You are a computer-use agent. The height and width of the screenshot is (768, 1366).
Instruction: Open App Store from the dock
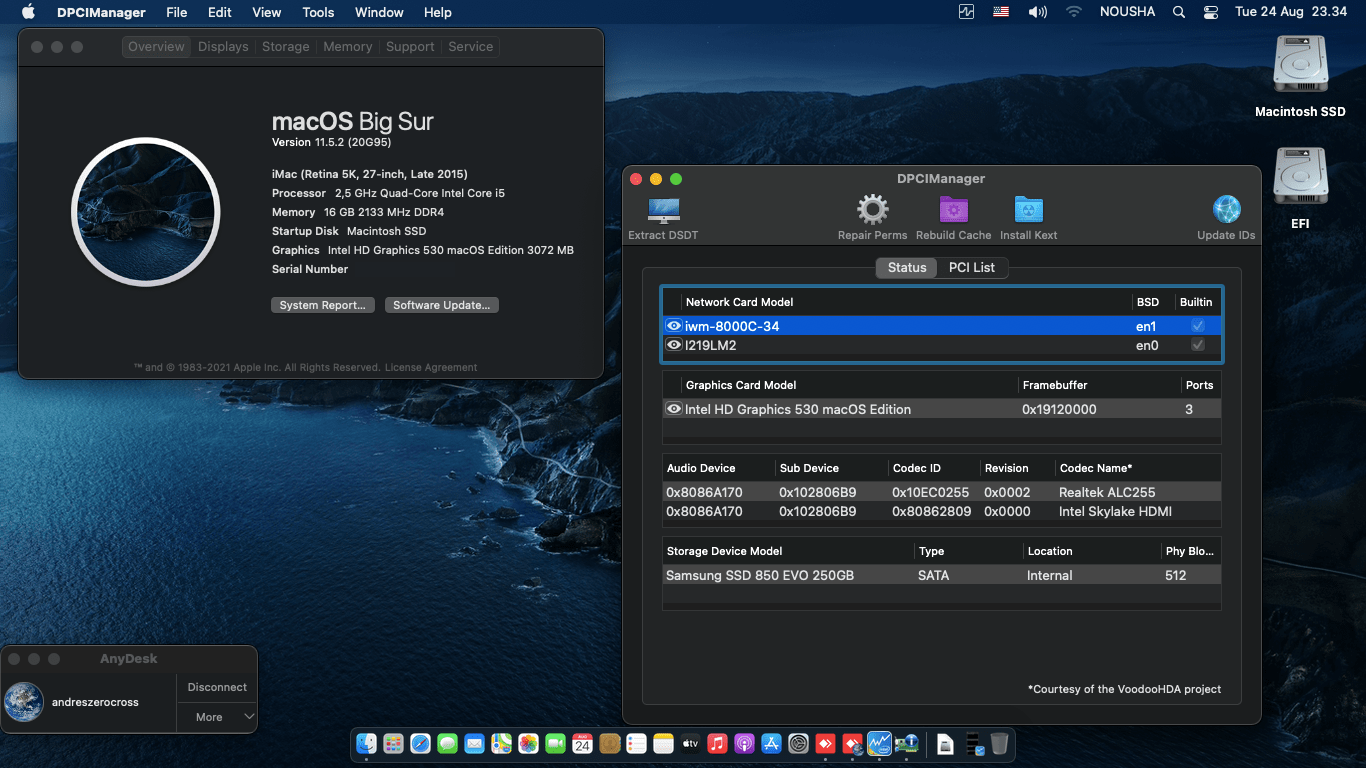771,744
